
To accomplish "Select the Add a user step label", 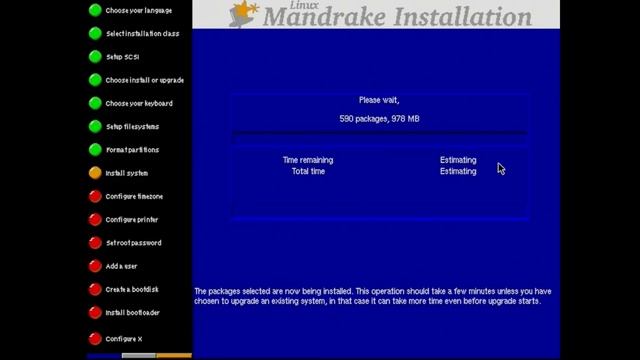I will click(x=121, y=267).
